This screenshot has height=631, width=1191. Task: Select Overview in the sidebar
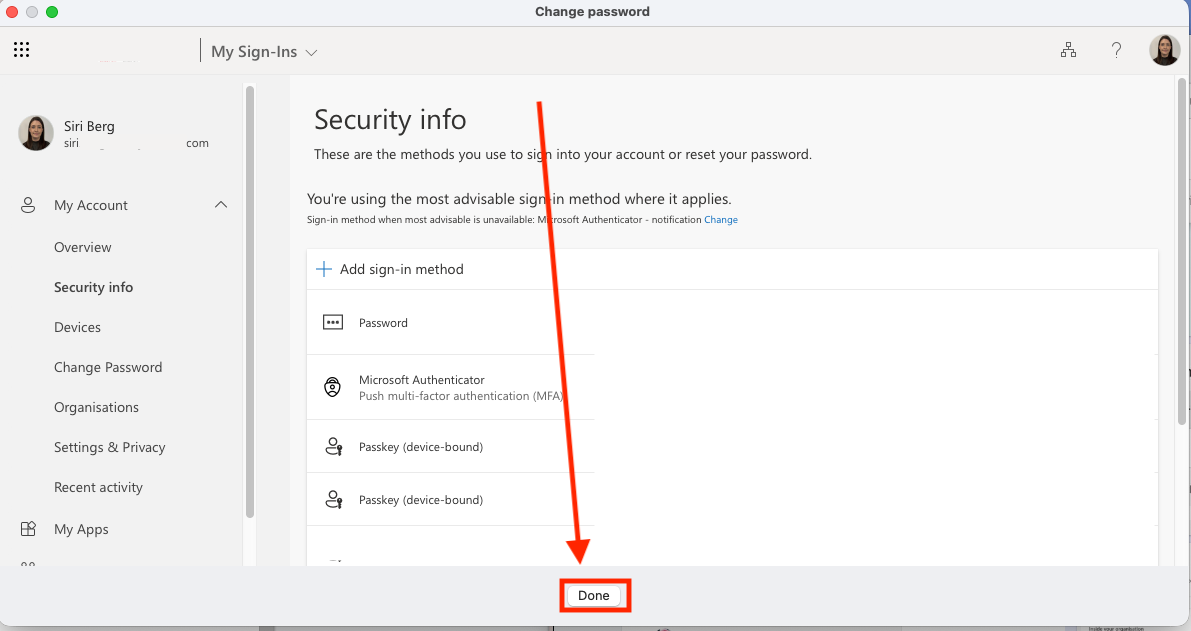click(82, 247)
